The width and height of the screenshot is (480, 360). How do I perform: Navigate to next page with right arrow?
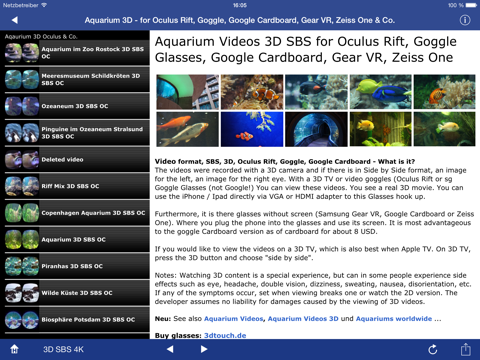tap(204, 349)
